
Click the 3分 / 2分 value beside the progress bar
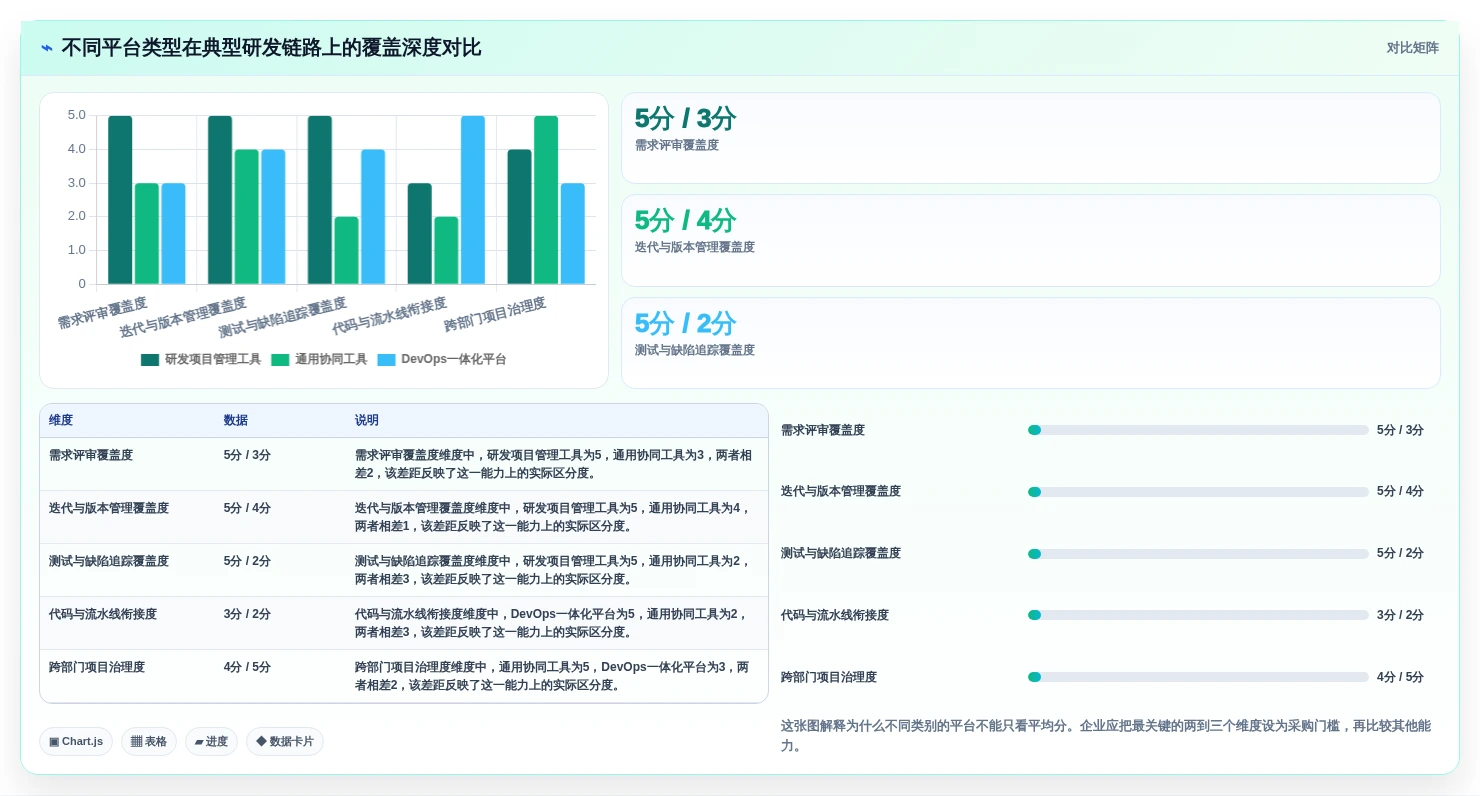click(x=1400, y=615)
